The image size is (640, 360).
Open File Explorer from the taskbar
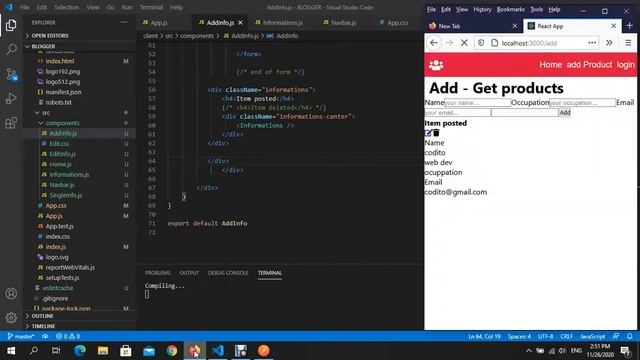click(103, 351)
